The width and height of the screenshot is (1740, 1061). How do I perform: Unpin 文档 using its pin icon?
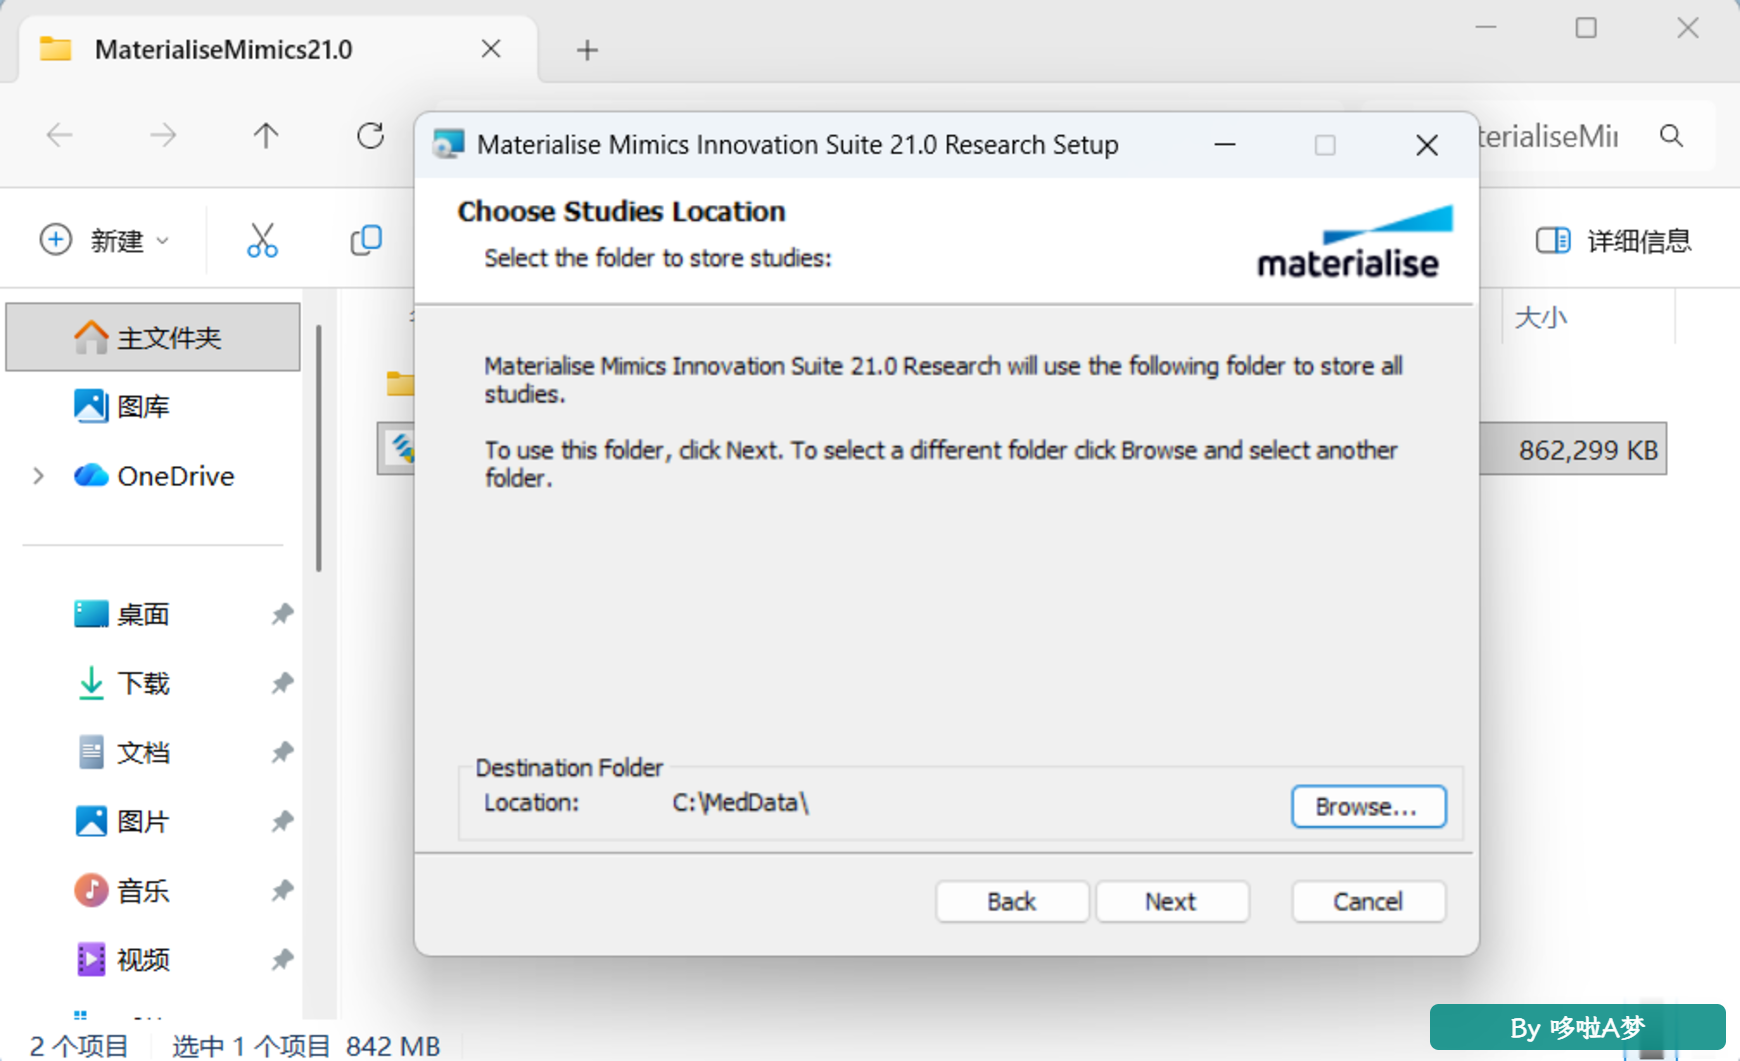coord(282,752)
